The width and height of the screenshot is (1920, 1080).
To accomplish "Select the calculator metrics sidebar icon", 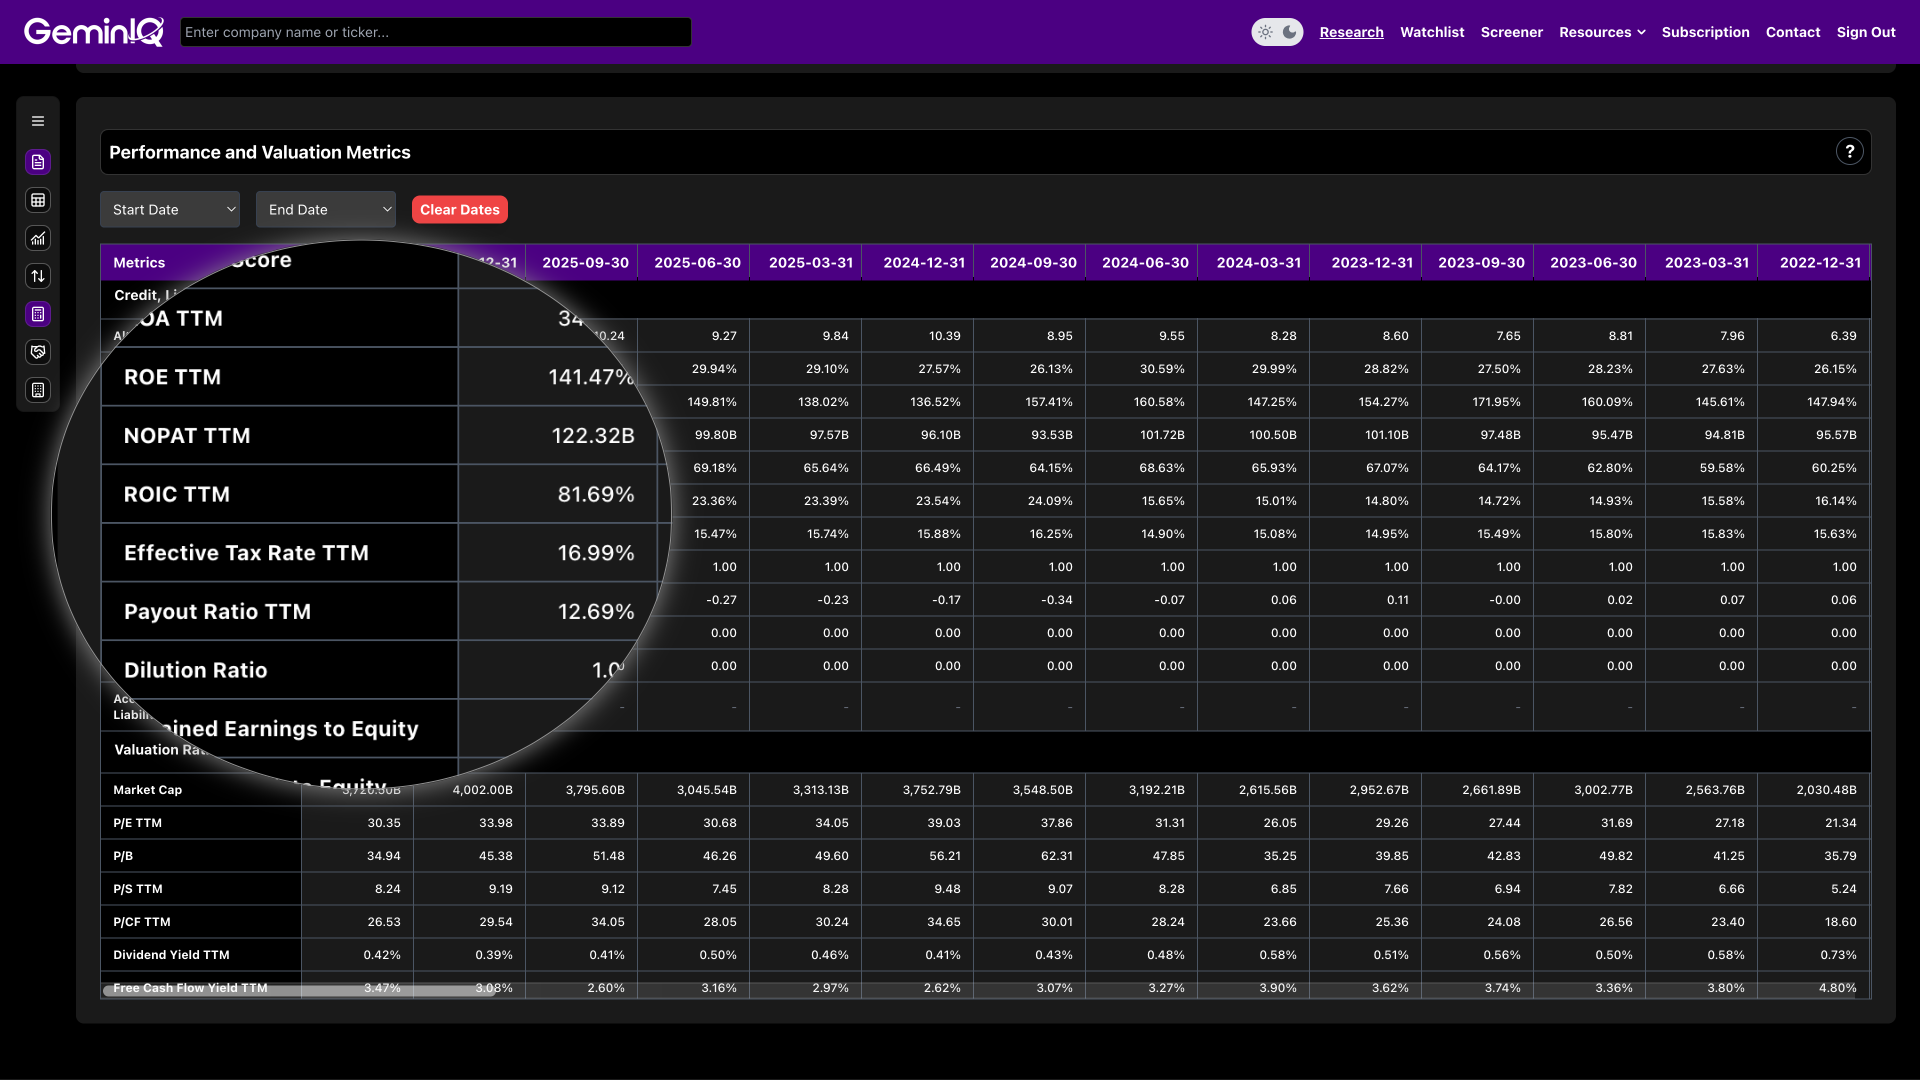I will click(x=38, y=314).
